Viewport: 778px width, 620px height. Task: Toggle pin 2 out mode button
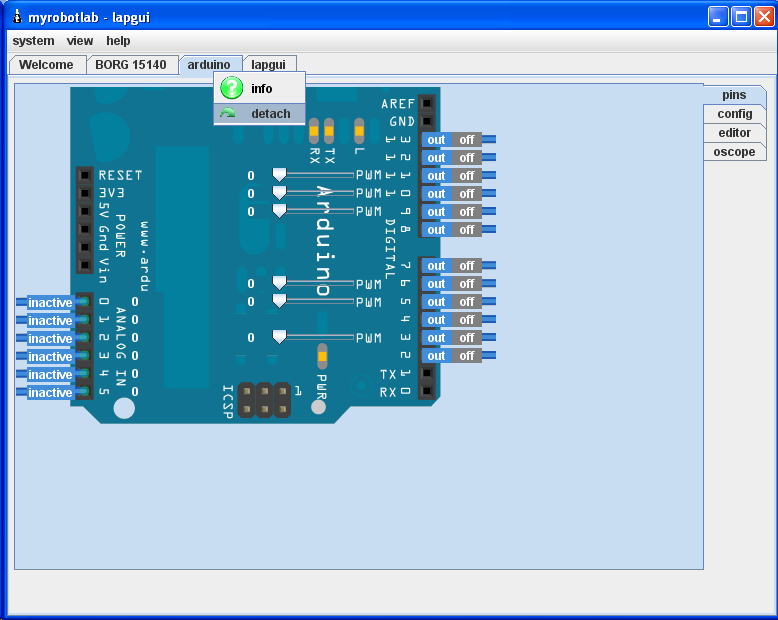point(437,356)
